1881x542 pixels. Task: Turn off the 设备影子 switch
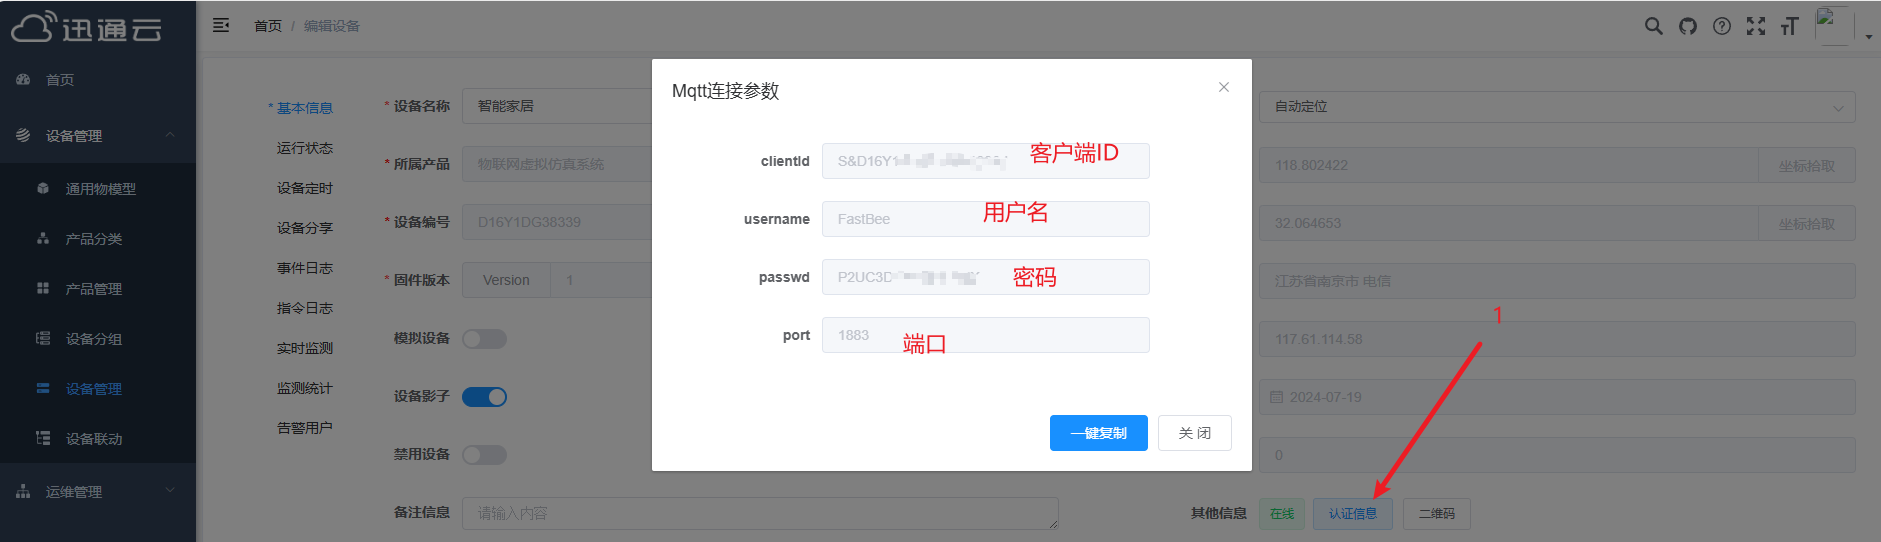[x=484, y=397]
